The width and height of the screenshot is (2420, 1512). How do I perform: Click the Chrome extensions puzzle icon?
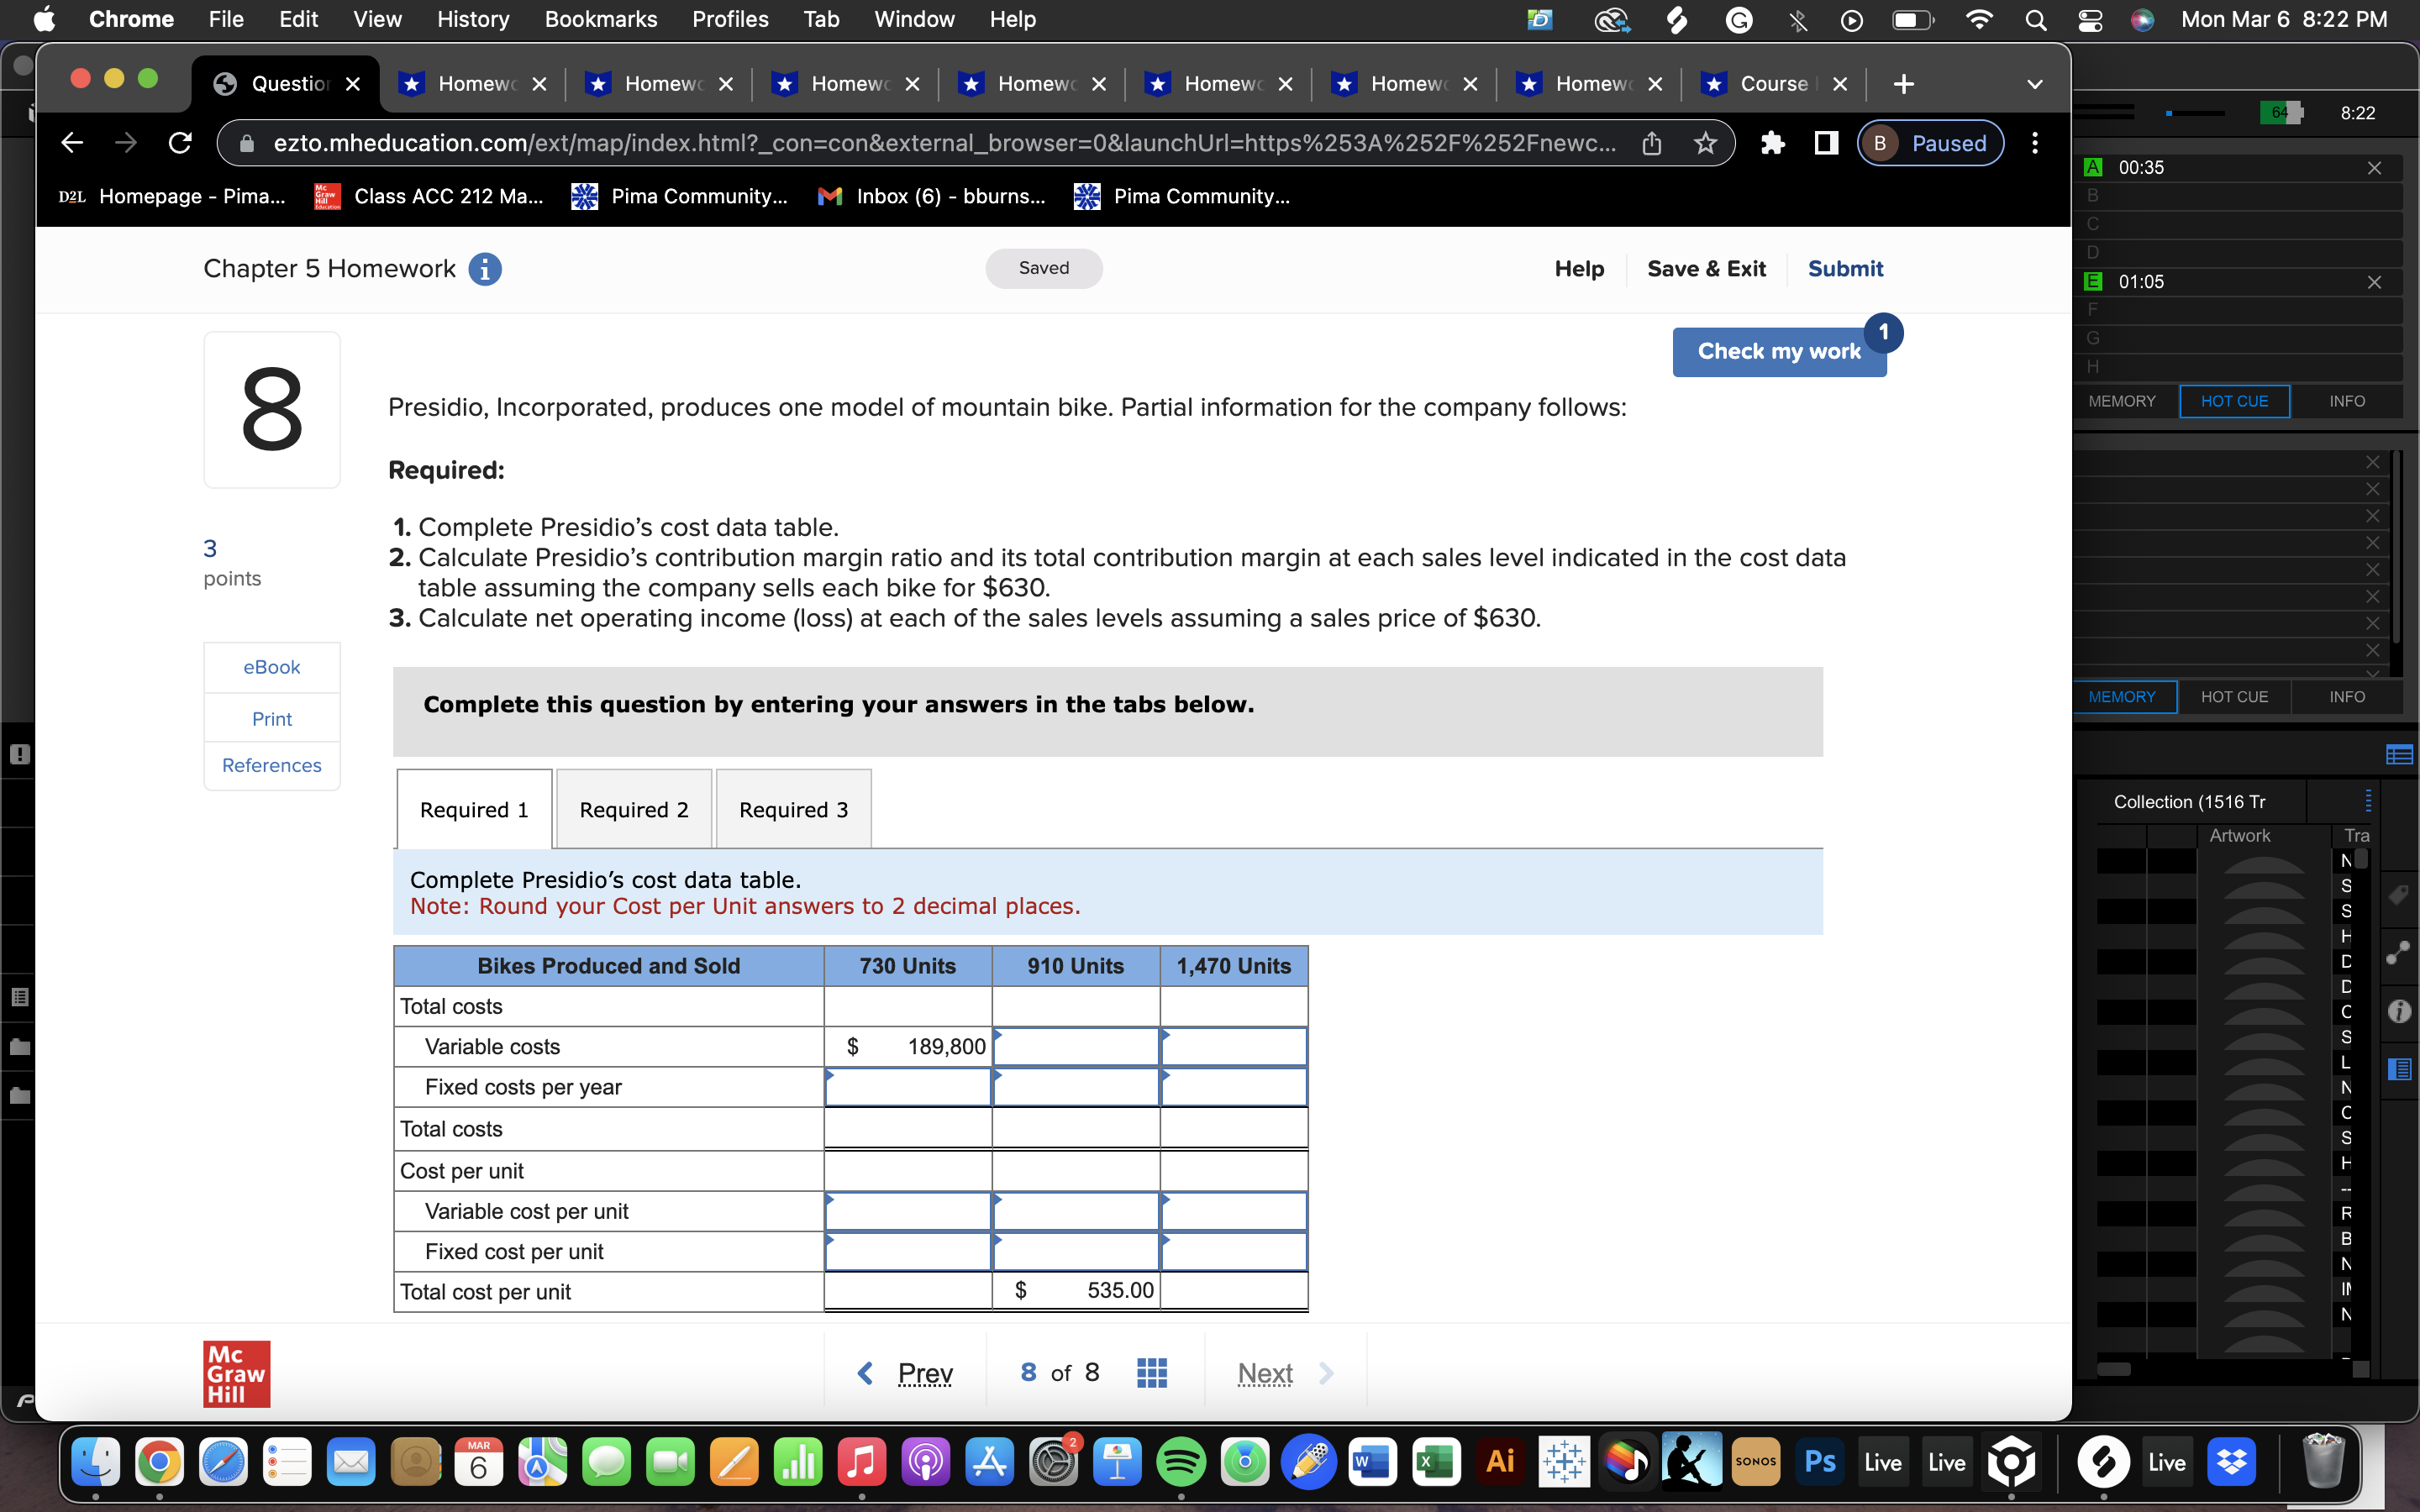coord(1773,143)
